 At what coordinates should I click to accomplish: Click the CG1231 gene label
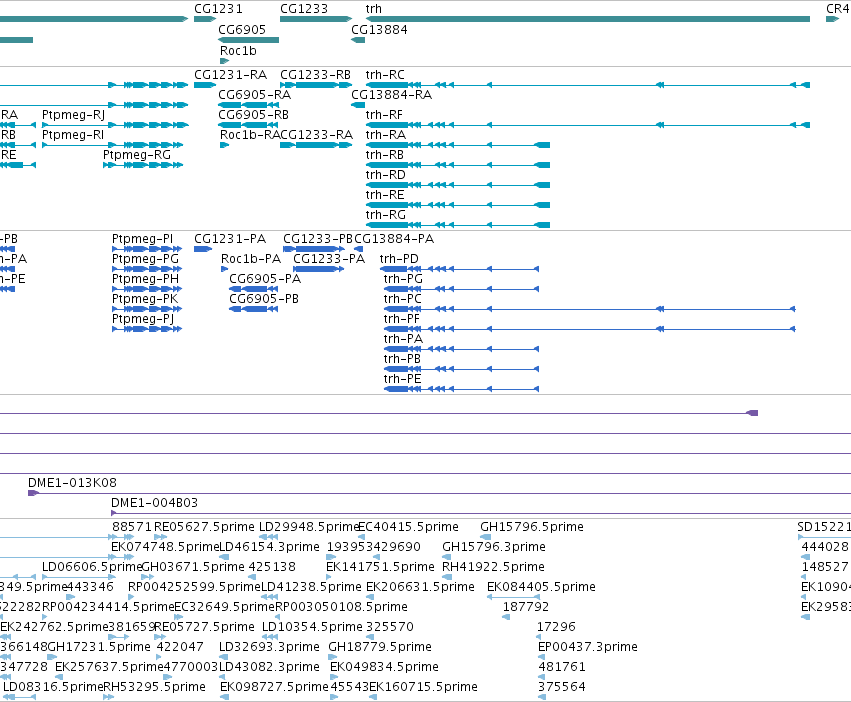pos(218,9)
